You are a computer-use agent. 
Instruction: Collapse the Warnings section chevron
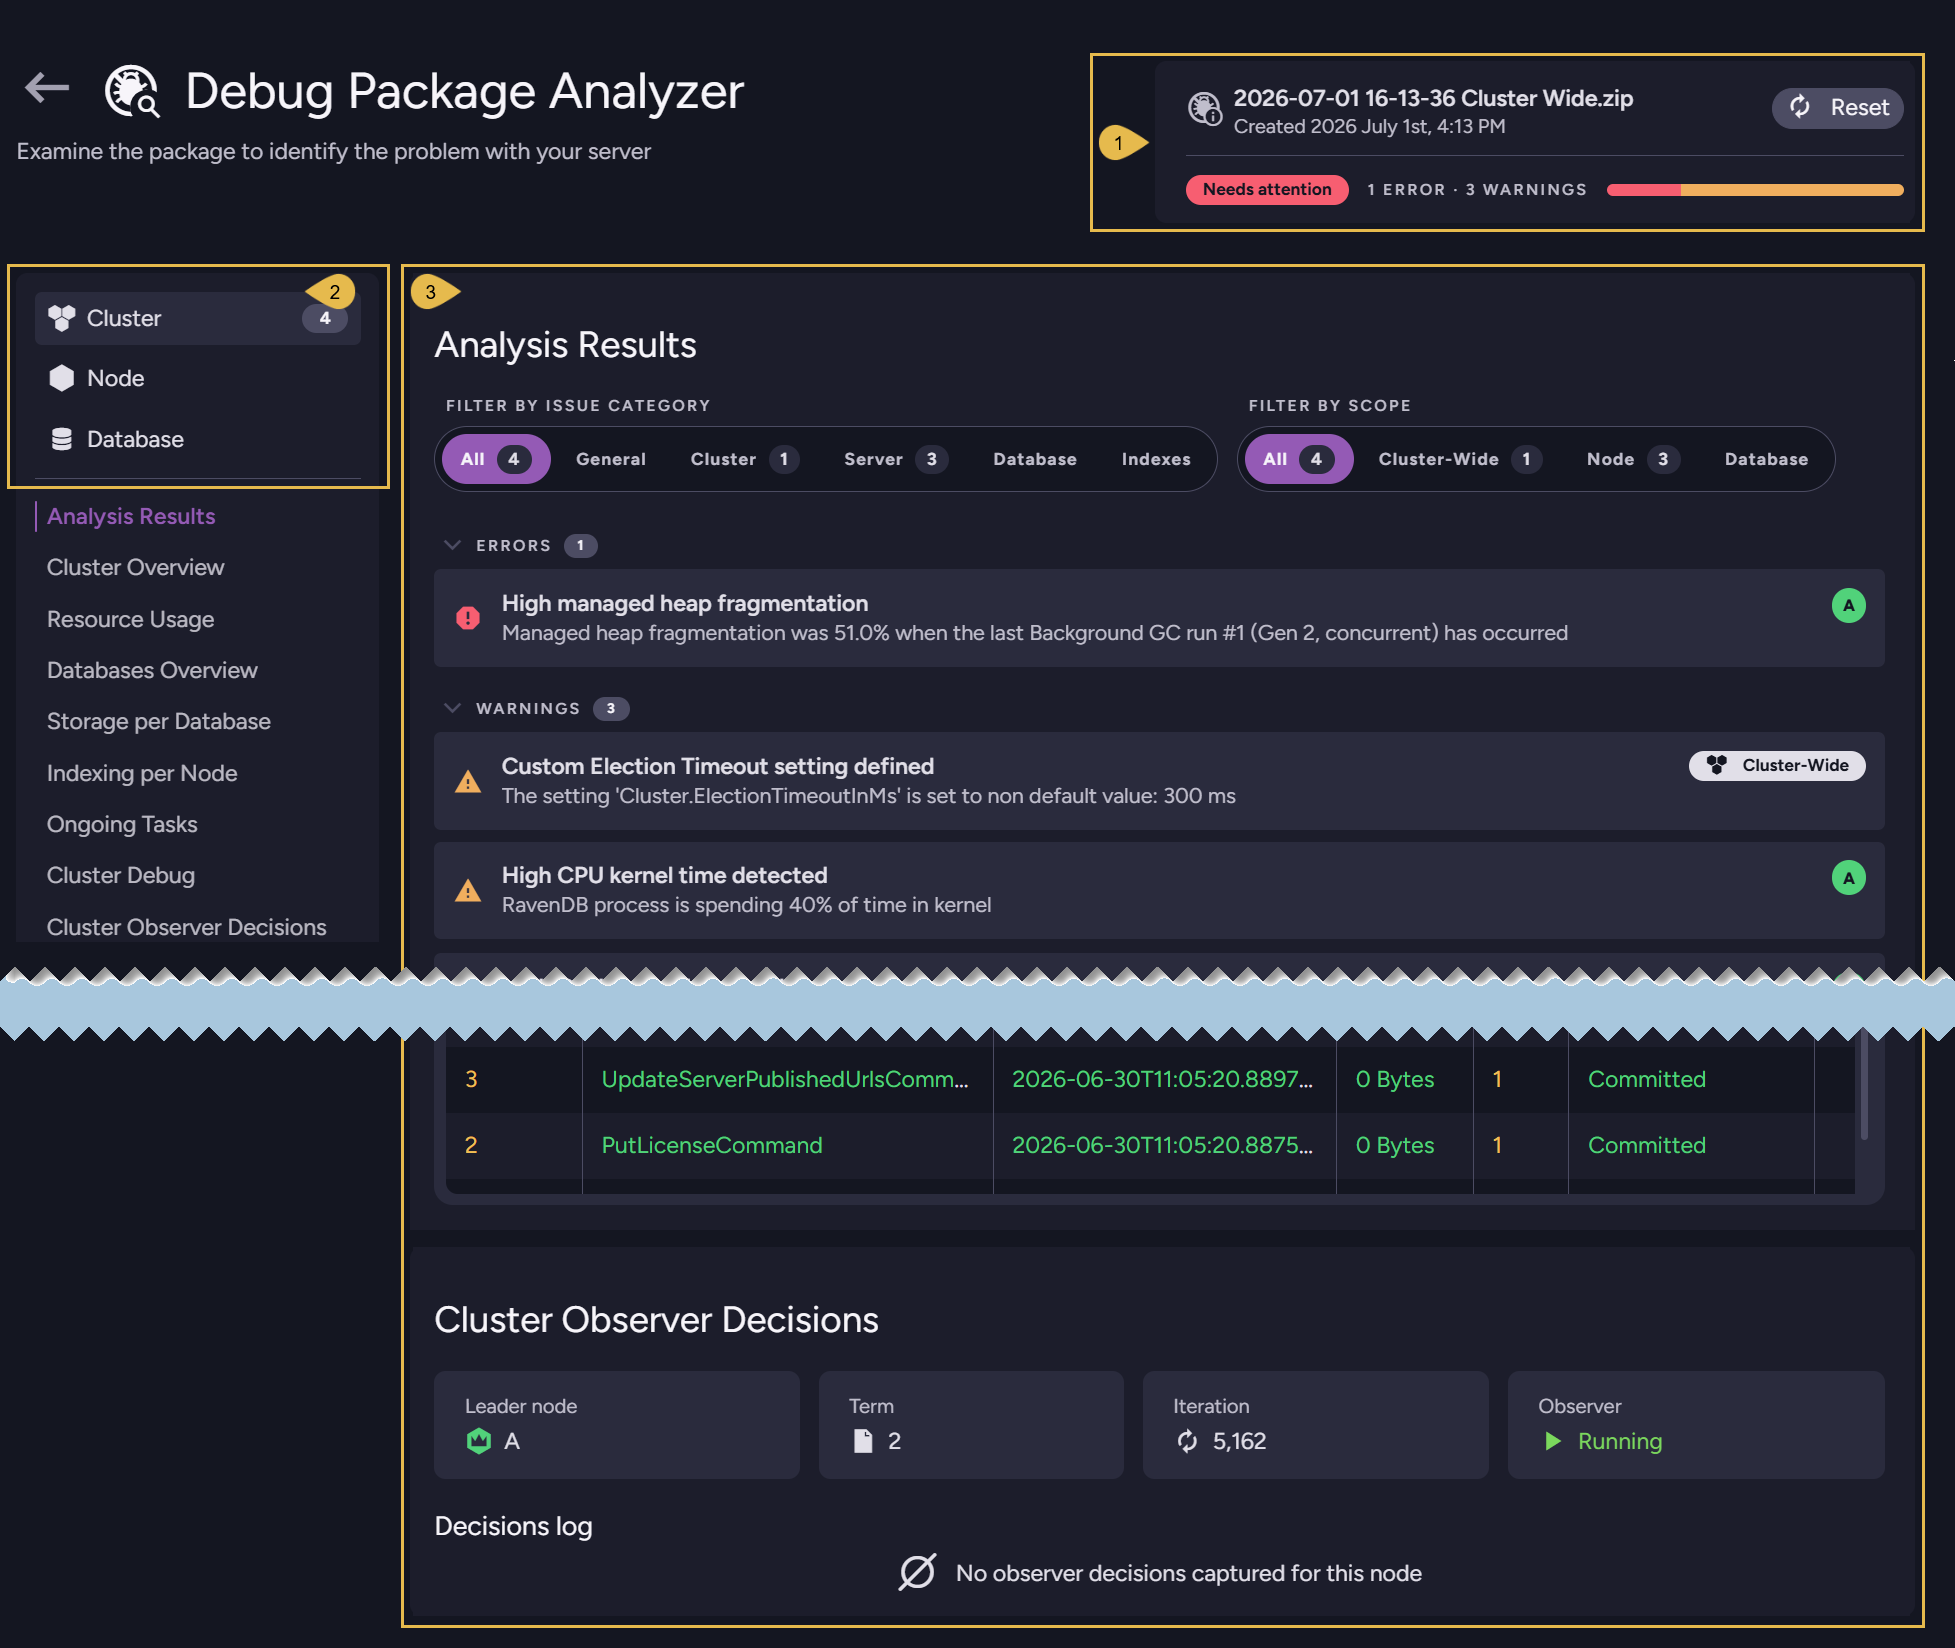(452, 708)
